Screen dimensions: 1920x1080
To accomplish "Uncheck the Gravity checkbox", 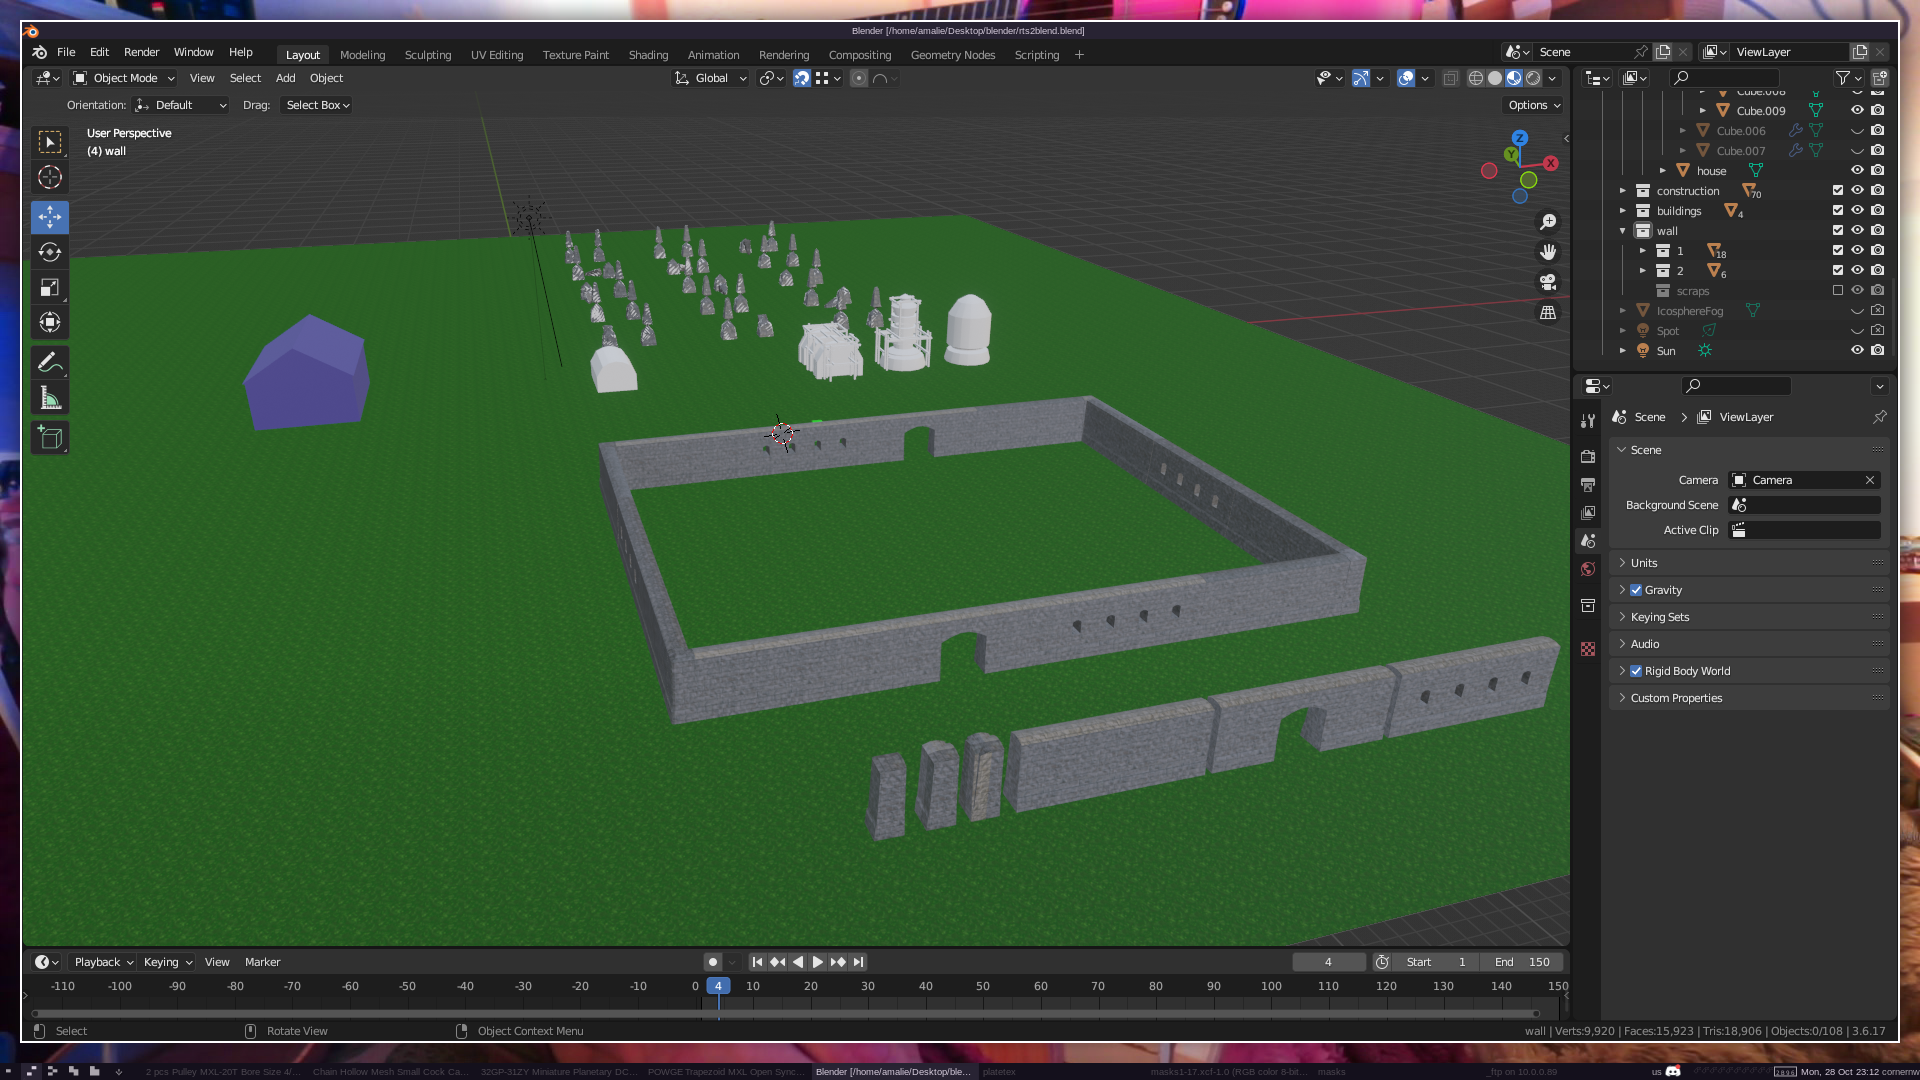I will click(x=1636, y=590).
